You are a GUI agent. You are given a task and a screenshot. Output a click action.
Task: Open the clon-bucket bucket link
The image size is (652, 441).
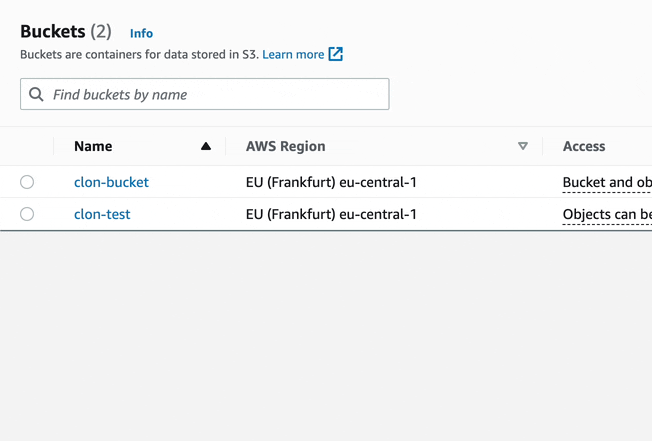[x=111, y=182]
